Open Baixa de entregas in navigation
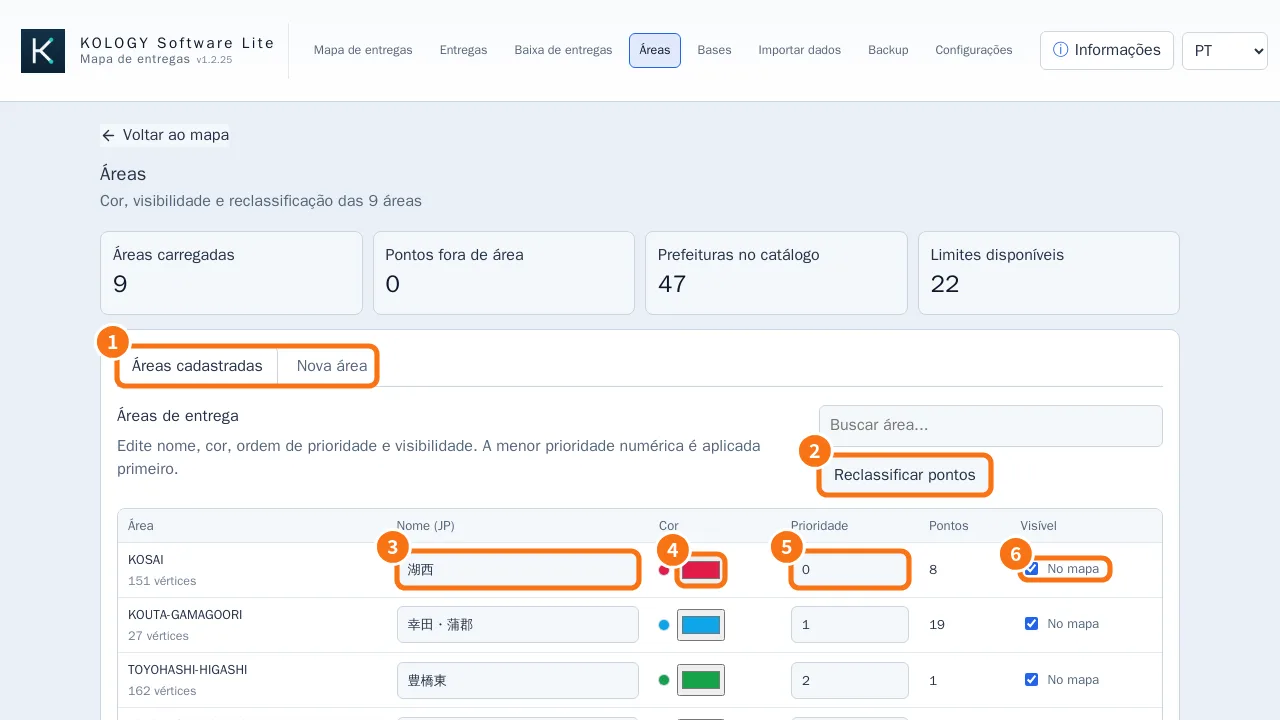 click(563, 50)
